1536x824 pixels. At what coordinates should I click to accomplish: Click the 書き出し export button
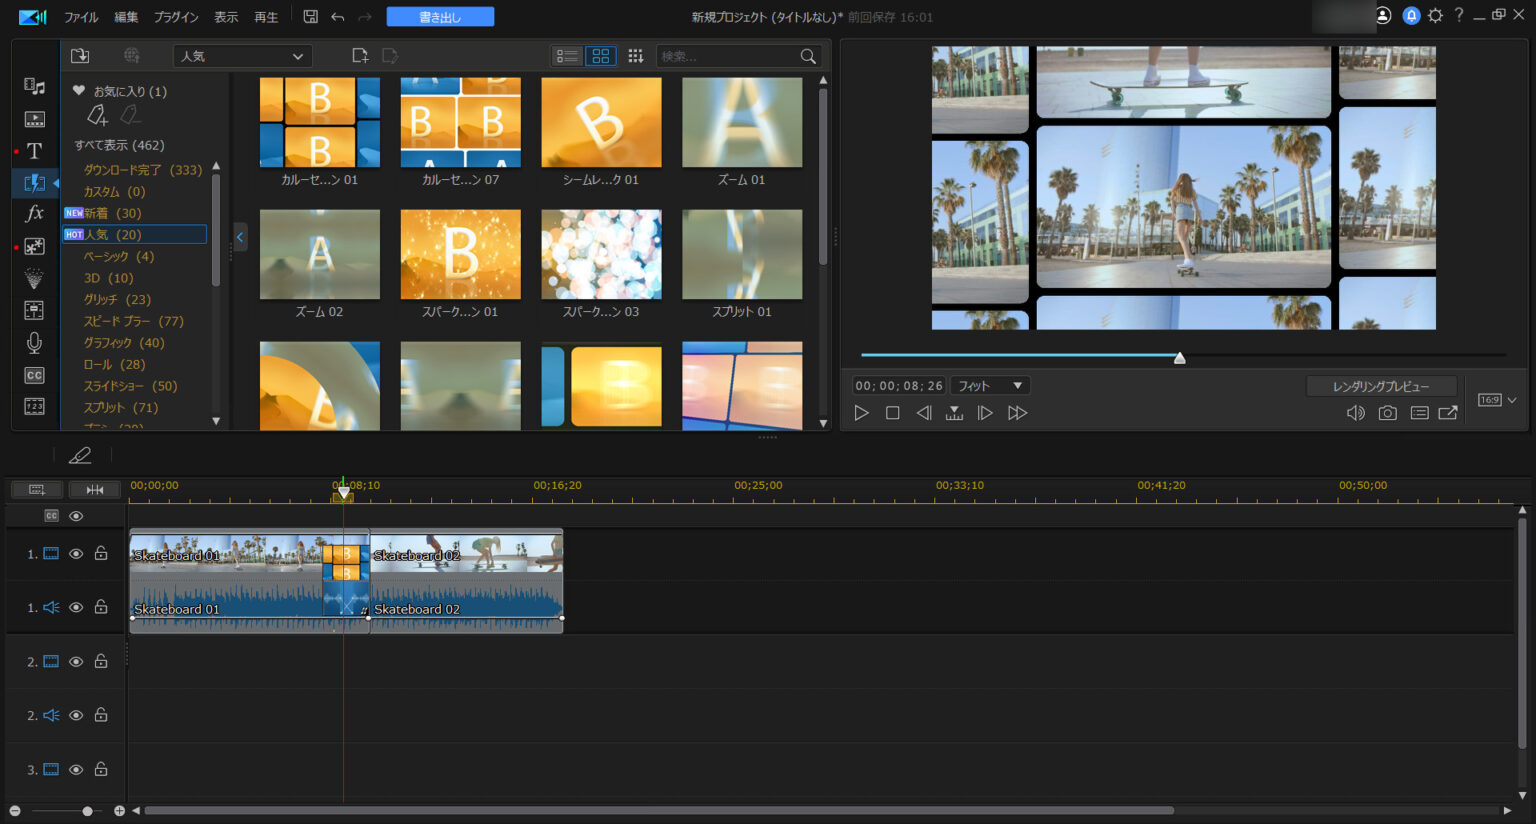coord(440,16)
